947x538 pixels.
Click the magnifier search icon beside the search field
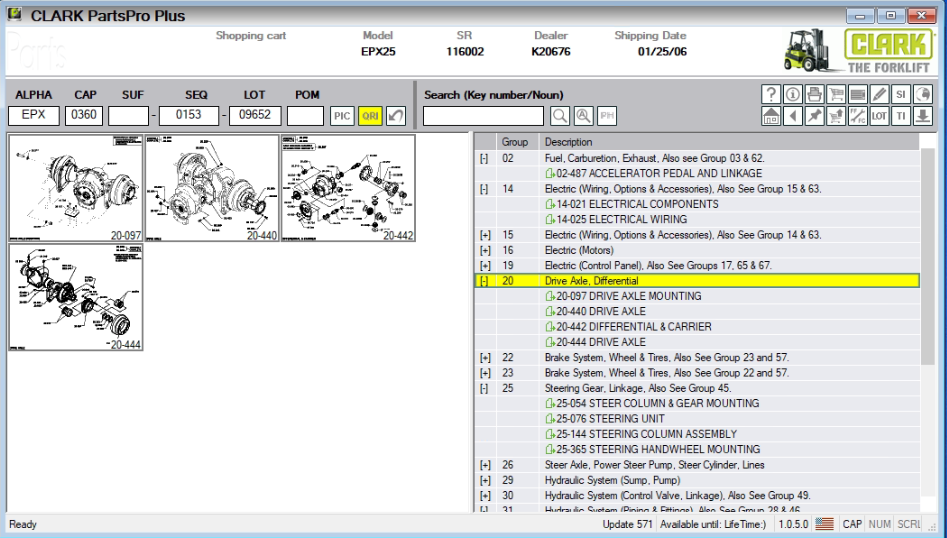click(x=560, y=116)
